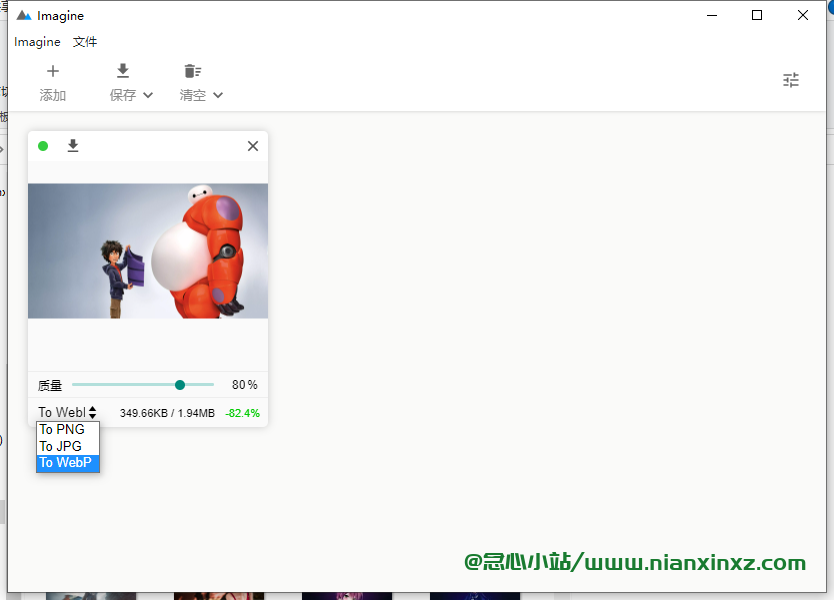
Task: Click the Imagine app logo in title bar
Action: (x=24, y=15)
